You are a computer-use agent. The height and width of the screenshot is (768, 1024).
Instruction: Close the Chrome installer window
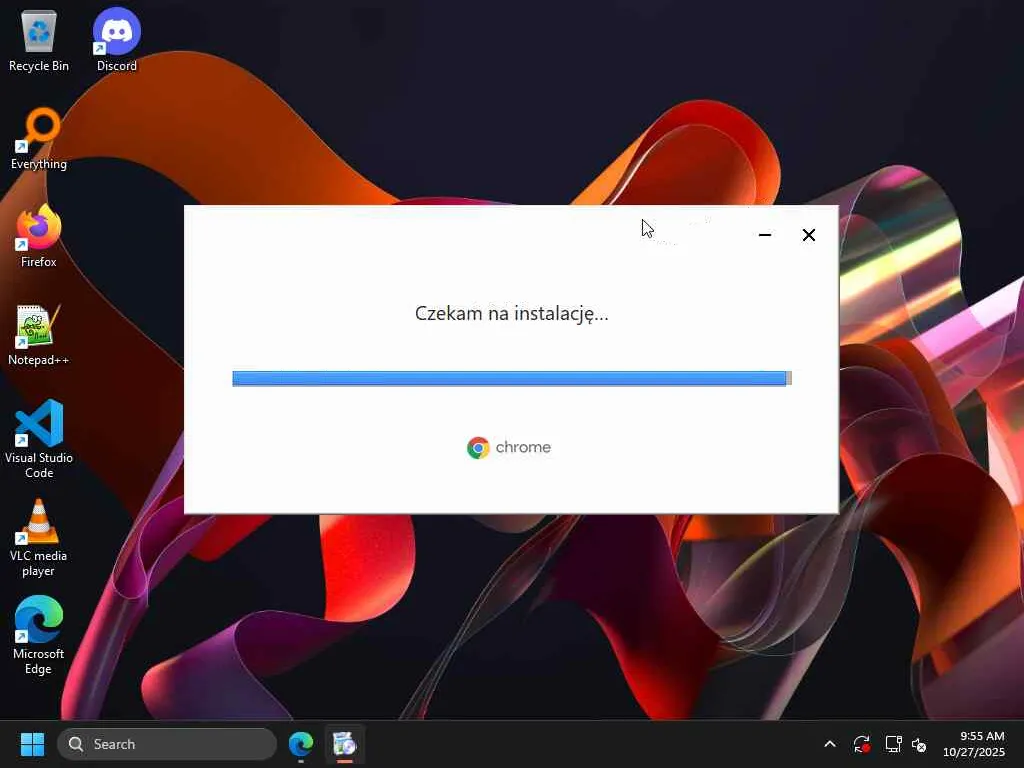(x=808, y=235)
